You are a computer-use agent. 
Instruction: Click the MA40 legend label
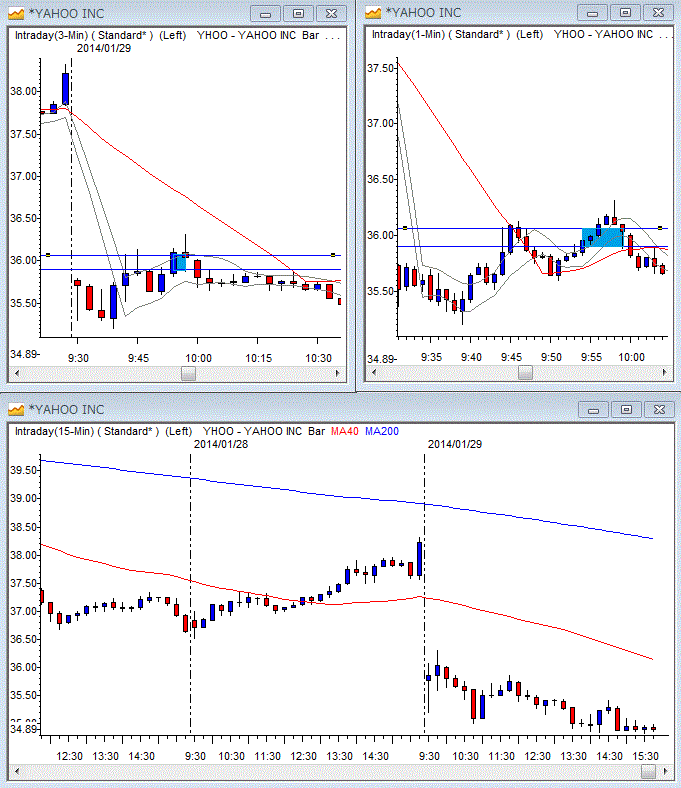(345, 431)
